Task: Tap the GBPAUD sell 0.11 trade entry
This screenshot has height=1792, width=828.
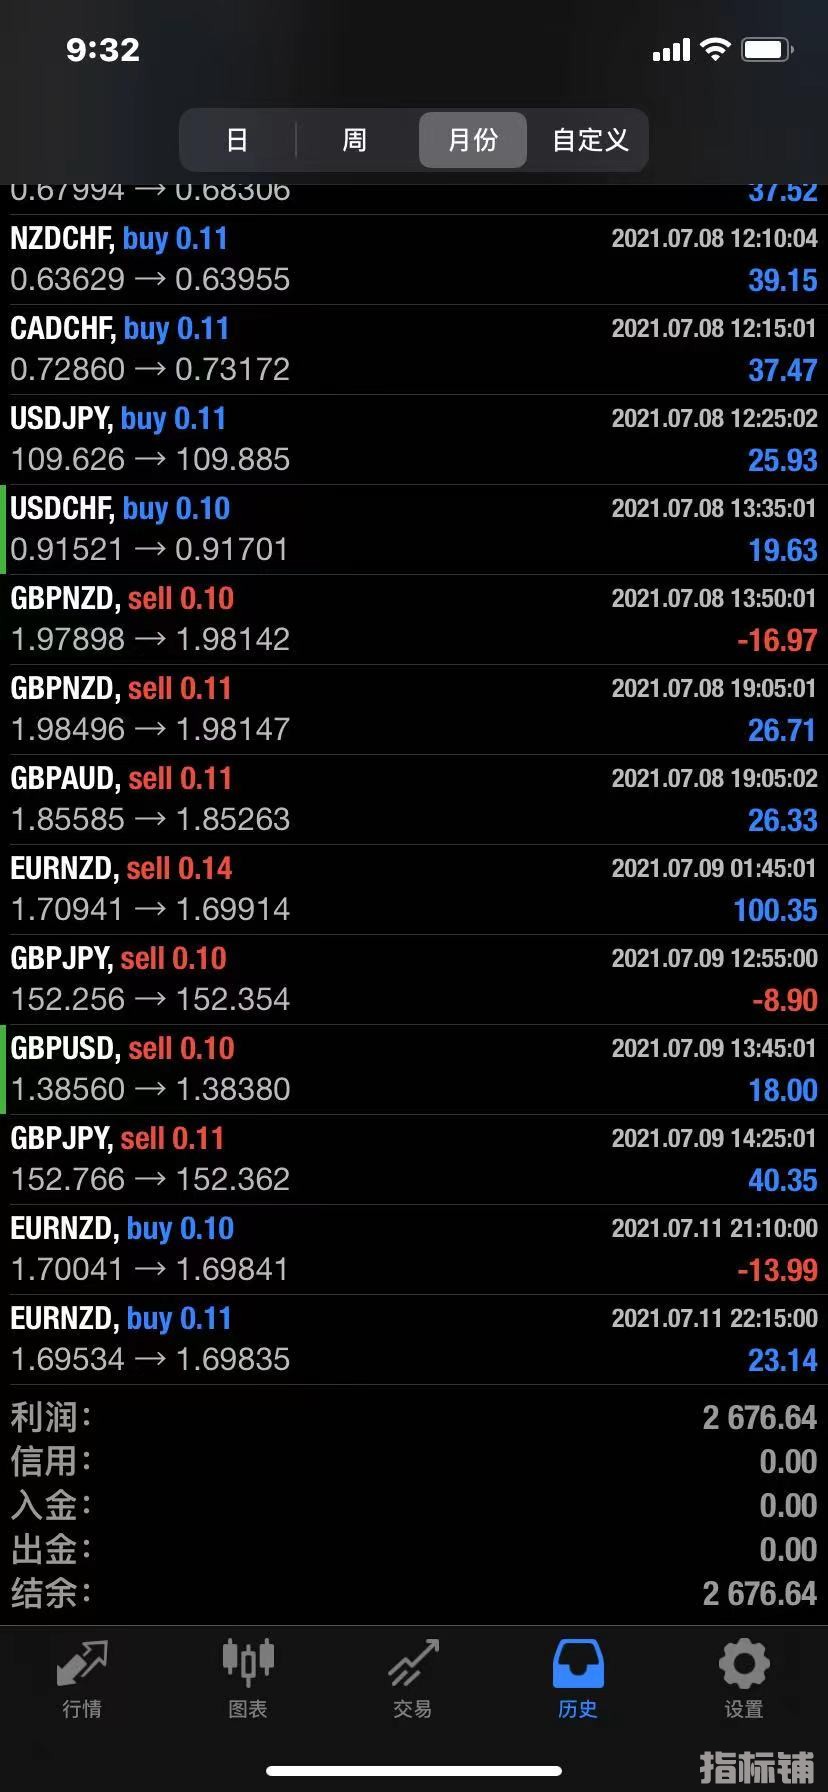Action: (414, 800)
